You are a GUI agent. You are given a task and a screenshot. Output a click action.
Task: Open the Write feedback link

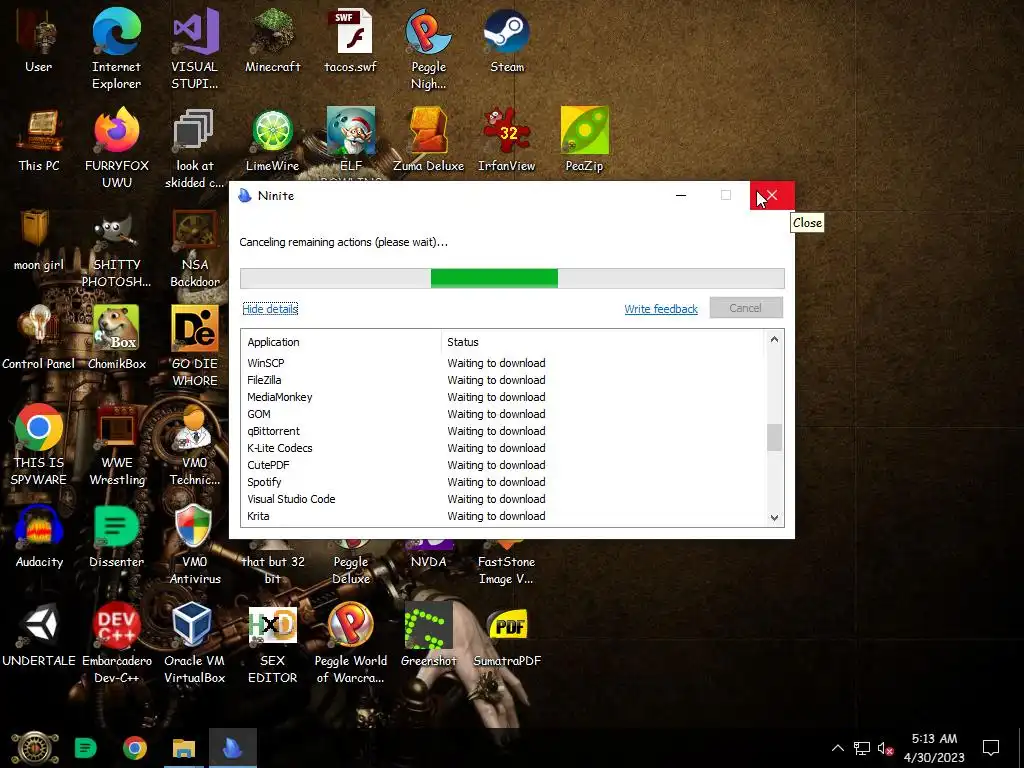pos(661,309)
